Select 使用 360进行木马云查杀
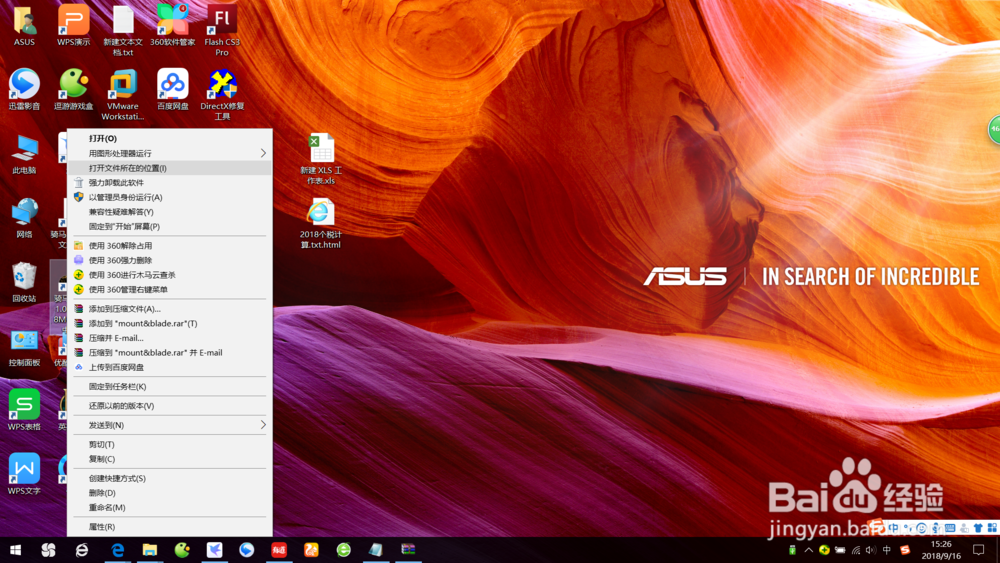Image resolution: width=1000 pixels, height=563 pixels. pos(170,275)
